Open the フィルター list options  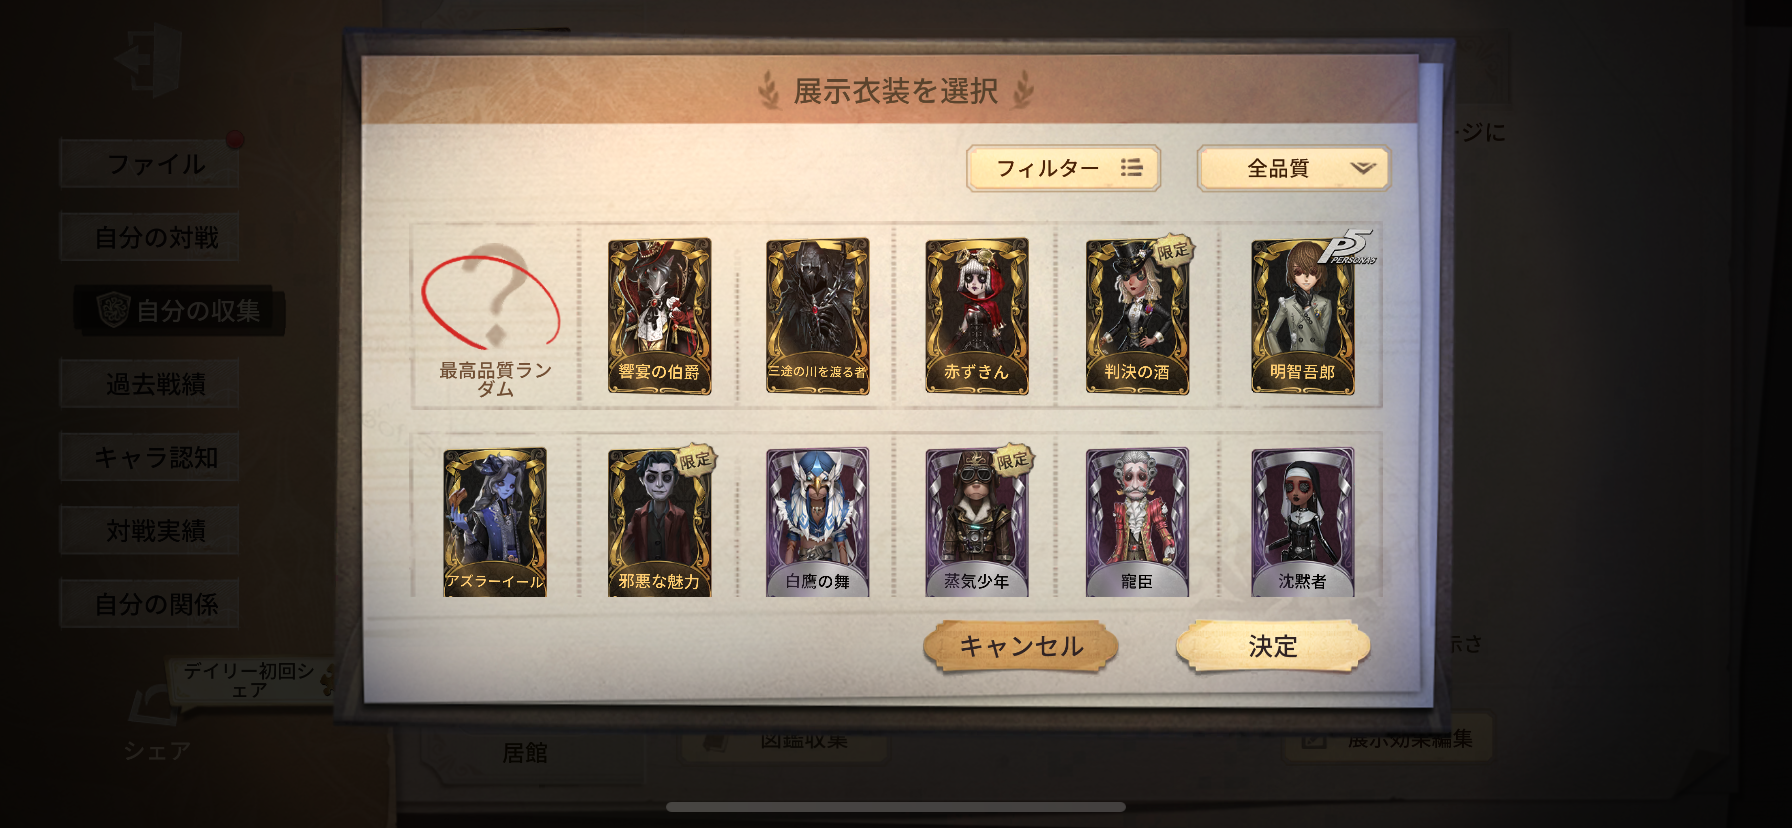pos(1063,168)
